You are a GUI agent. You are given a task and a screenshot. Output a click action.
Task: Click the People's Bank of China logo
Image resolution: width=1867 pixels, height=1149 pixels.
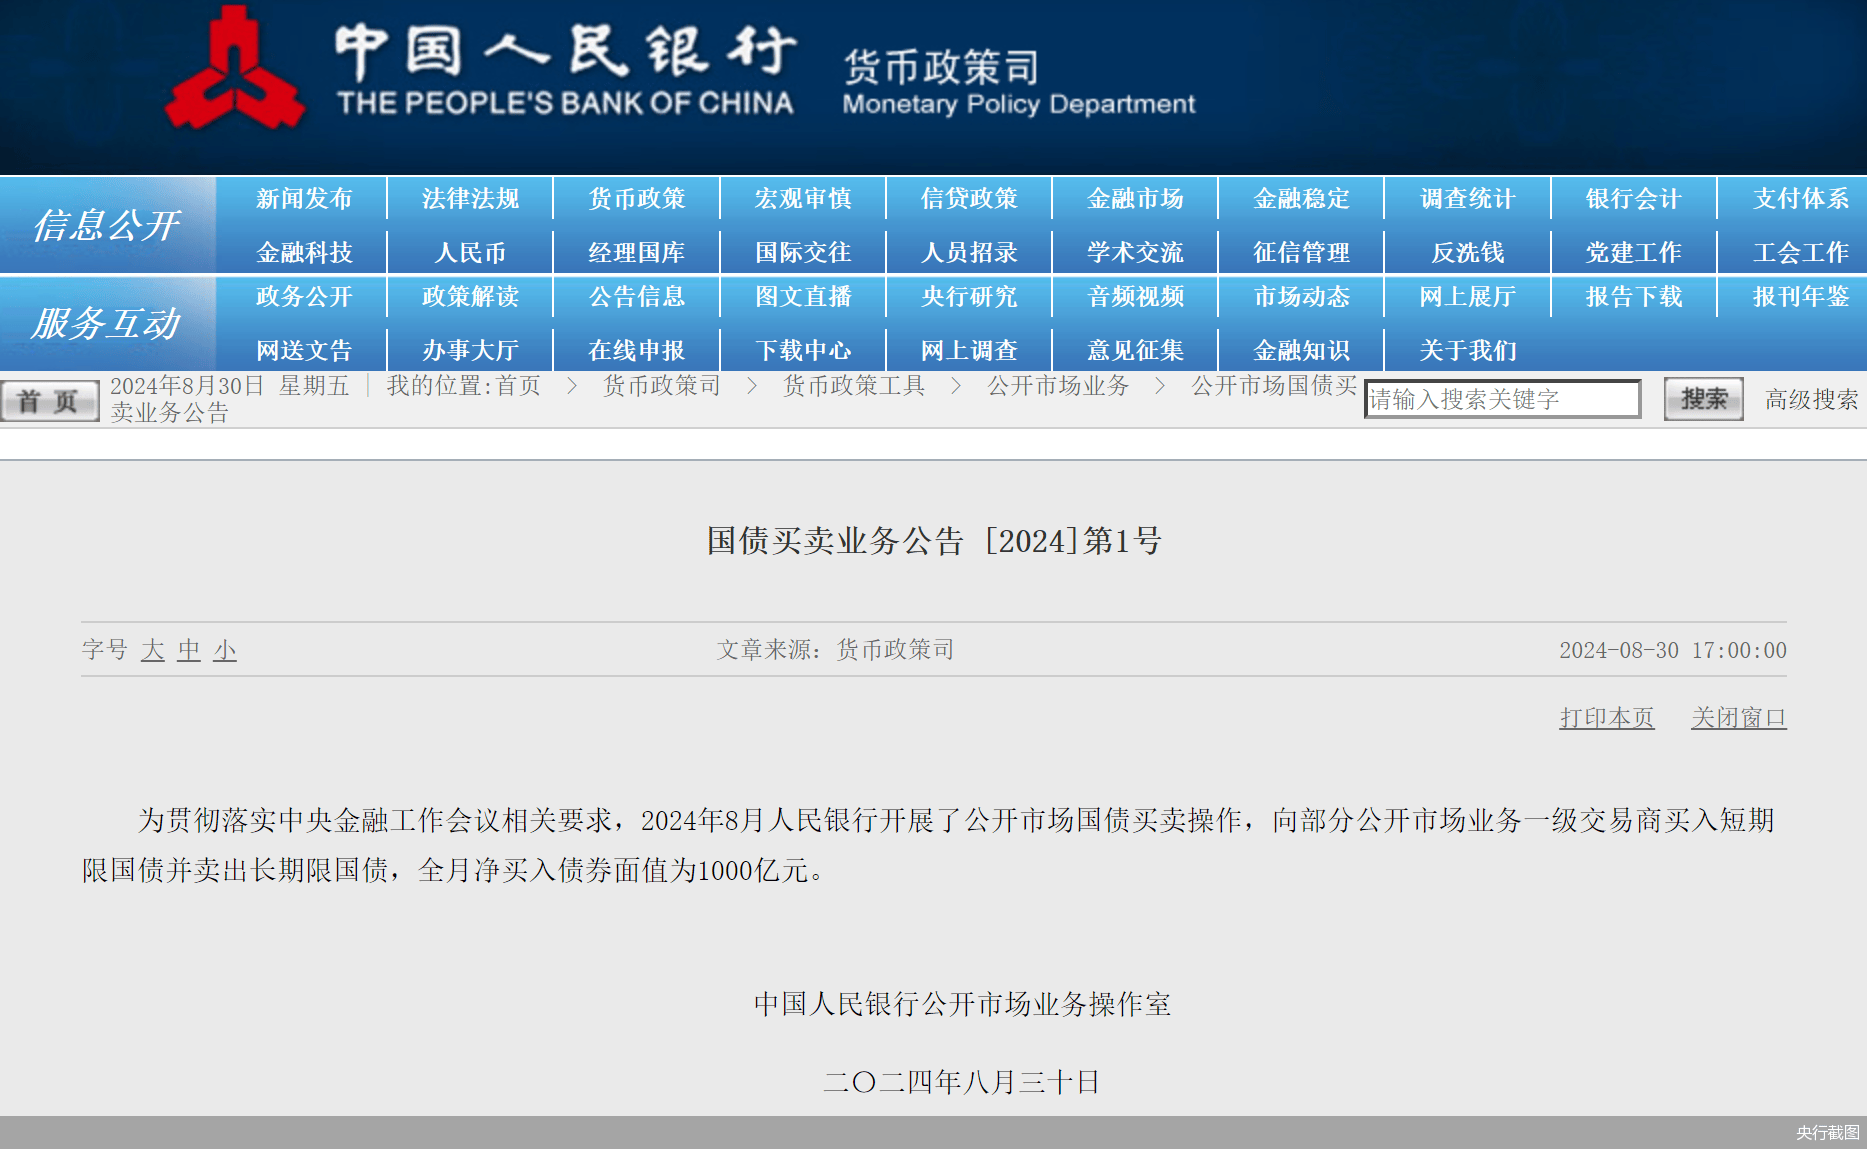click(234, 70)
